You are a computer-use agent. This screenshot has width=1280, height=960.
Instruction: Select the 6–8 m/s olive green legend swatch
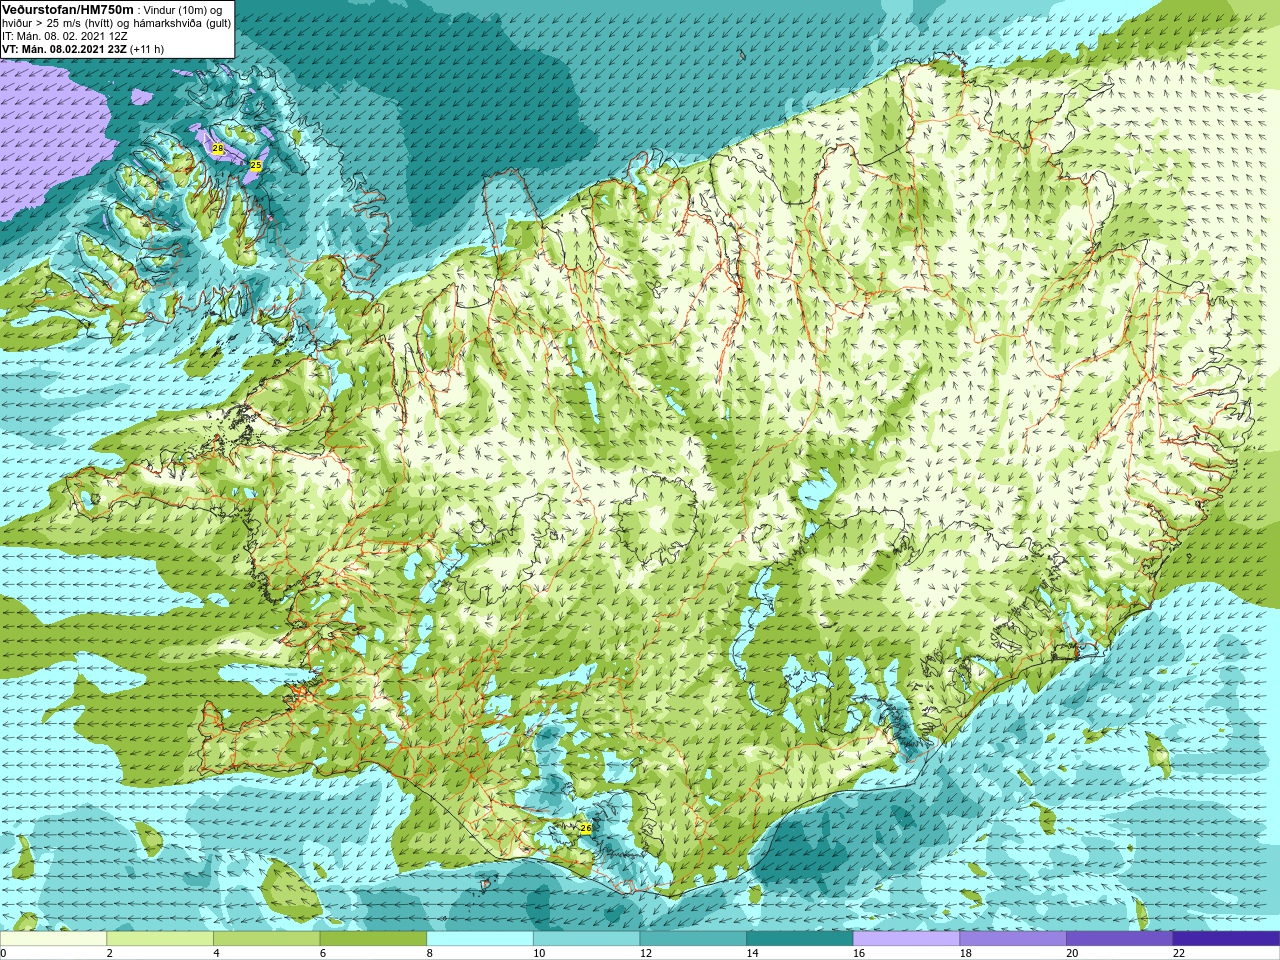point(373,939)
